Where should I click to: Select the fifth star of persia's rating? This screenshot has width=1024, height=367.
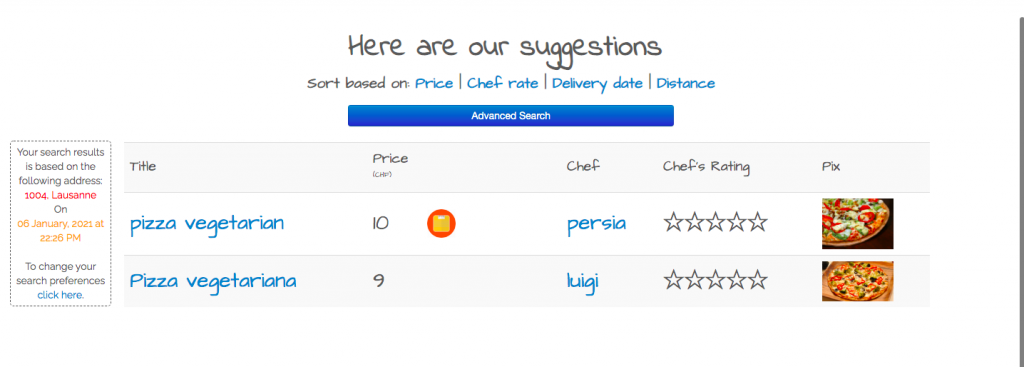[758, 223]
